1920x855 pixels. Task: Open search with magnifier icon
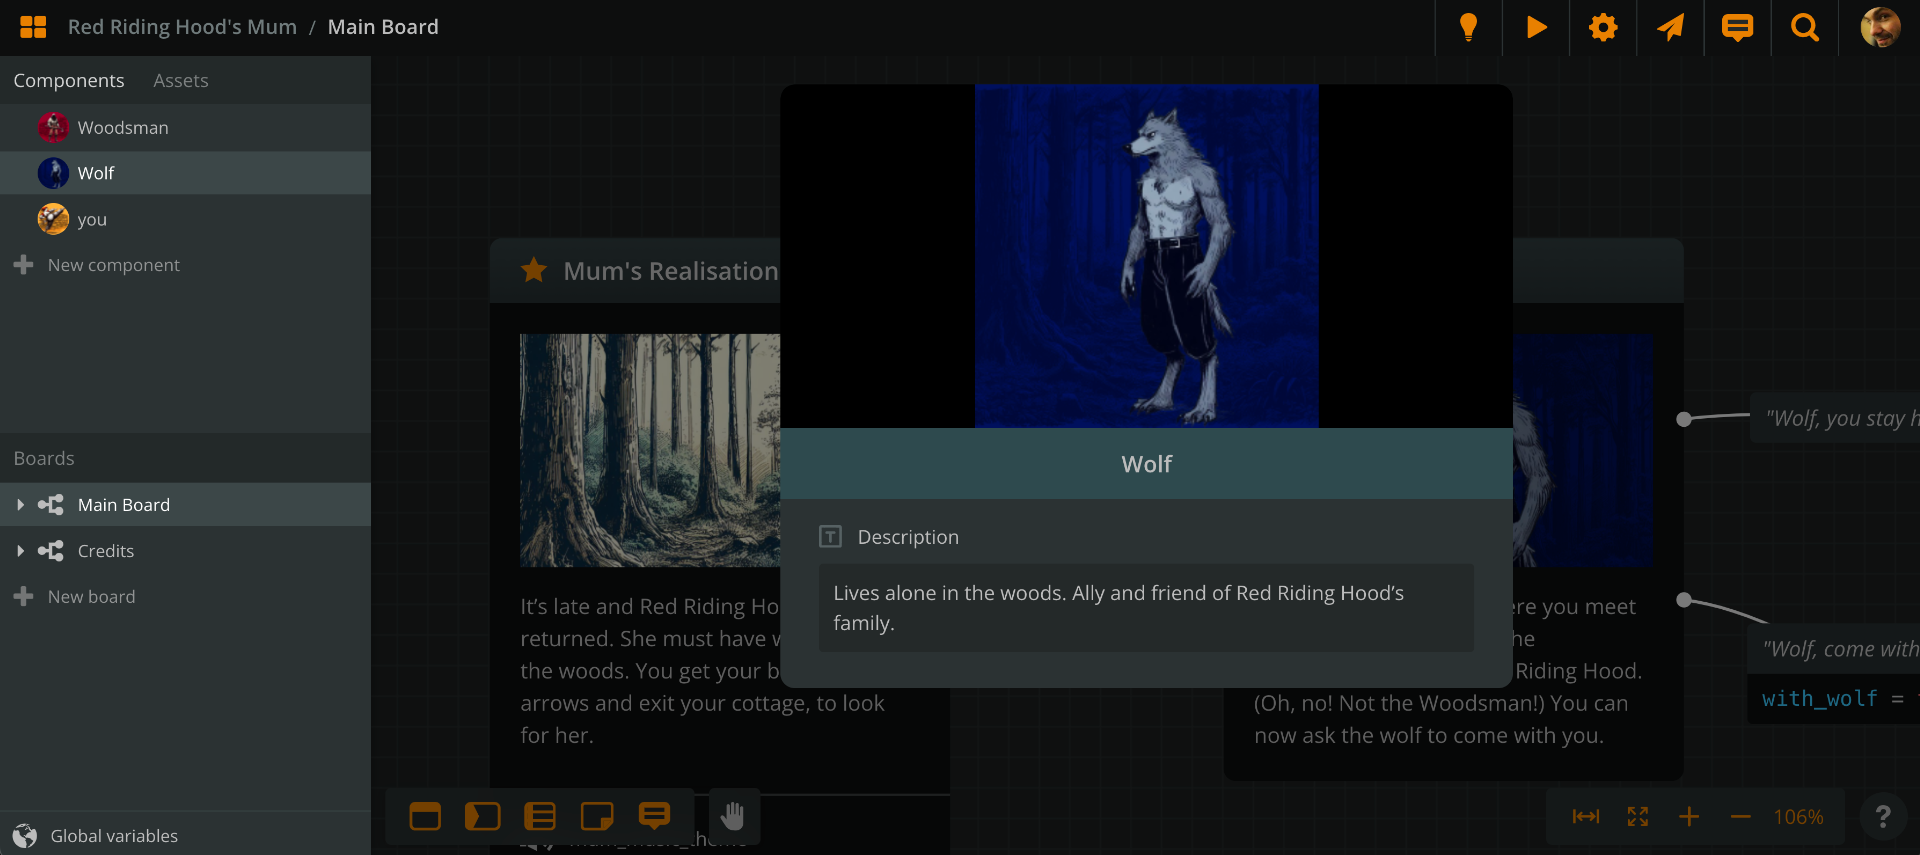[x=1805, y=27]
